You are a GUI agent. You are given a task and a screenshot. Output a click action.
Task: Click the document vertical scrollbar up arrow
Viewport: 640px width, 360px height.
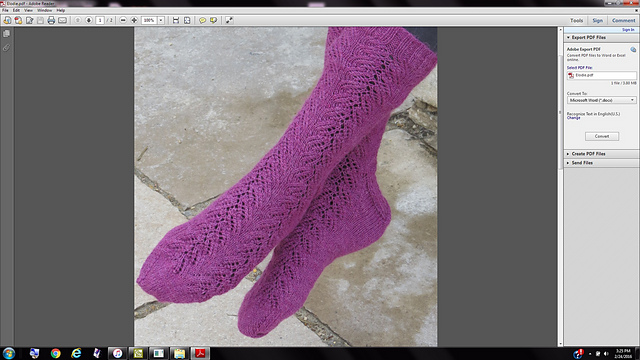[560, 30]
